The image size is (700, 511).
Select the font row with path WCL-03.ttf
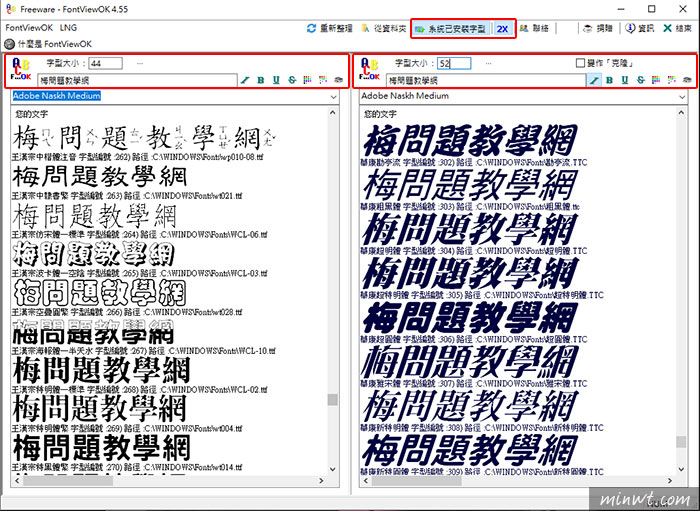tap(139, 259)
